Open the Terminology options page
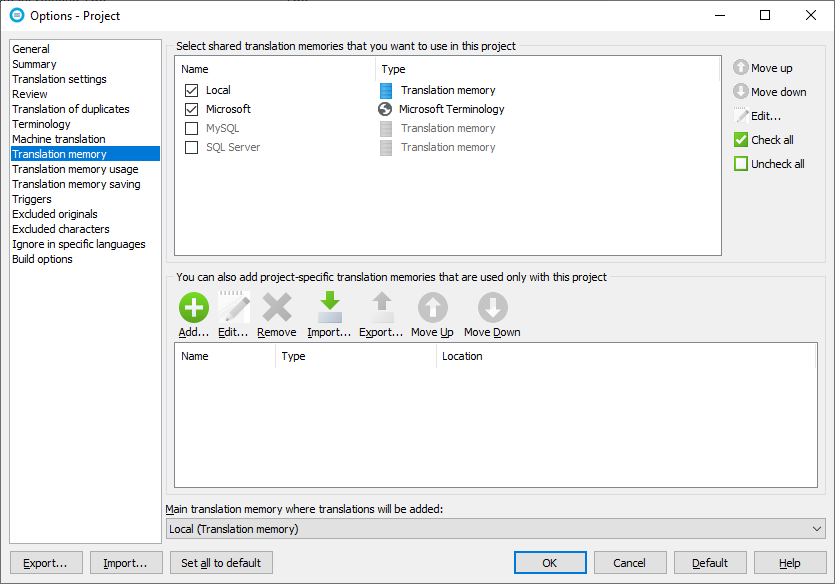 [x=41, y=124]
